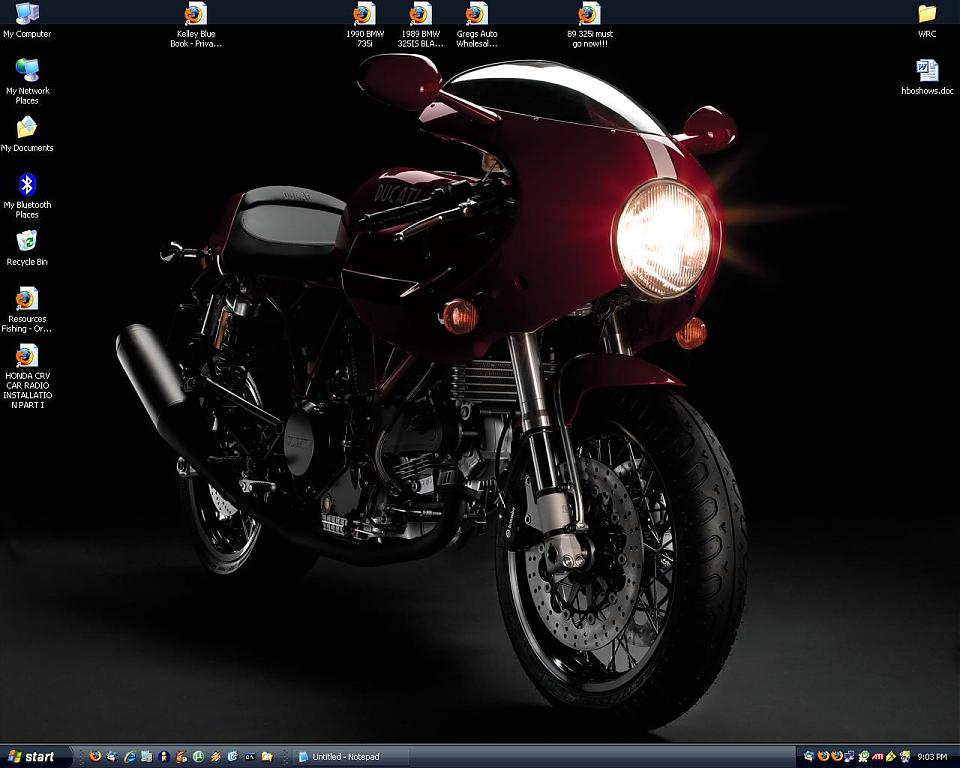
Task: Select Kelley Blue Book shortcut icon
Action: point(195,14)
